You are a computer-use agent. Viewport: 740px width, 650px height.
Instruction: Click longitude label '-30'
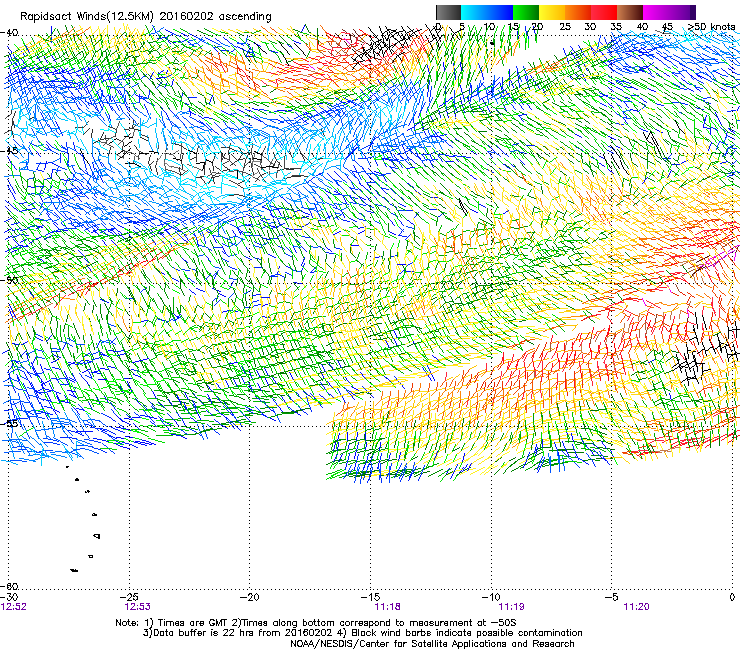click(9, 597)
